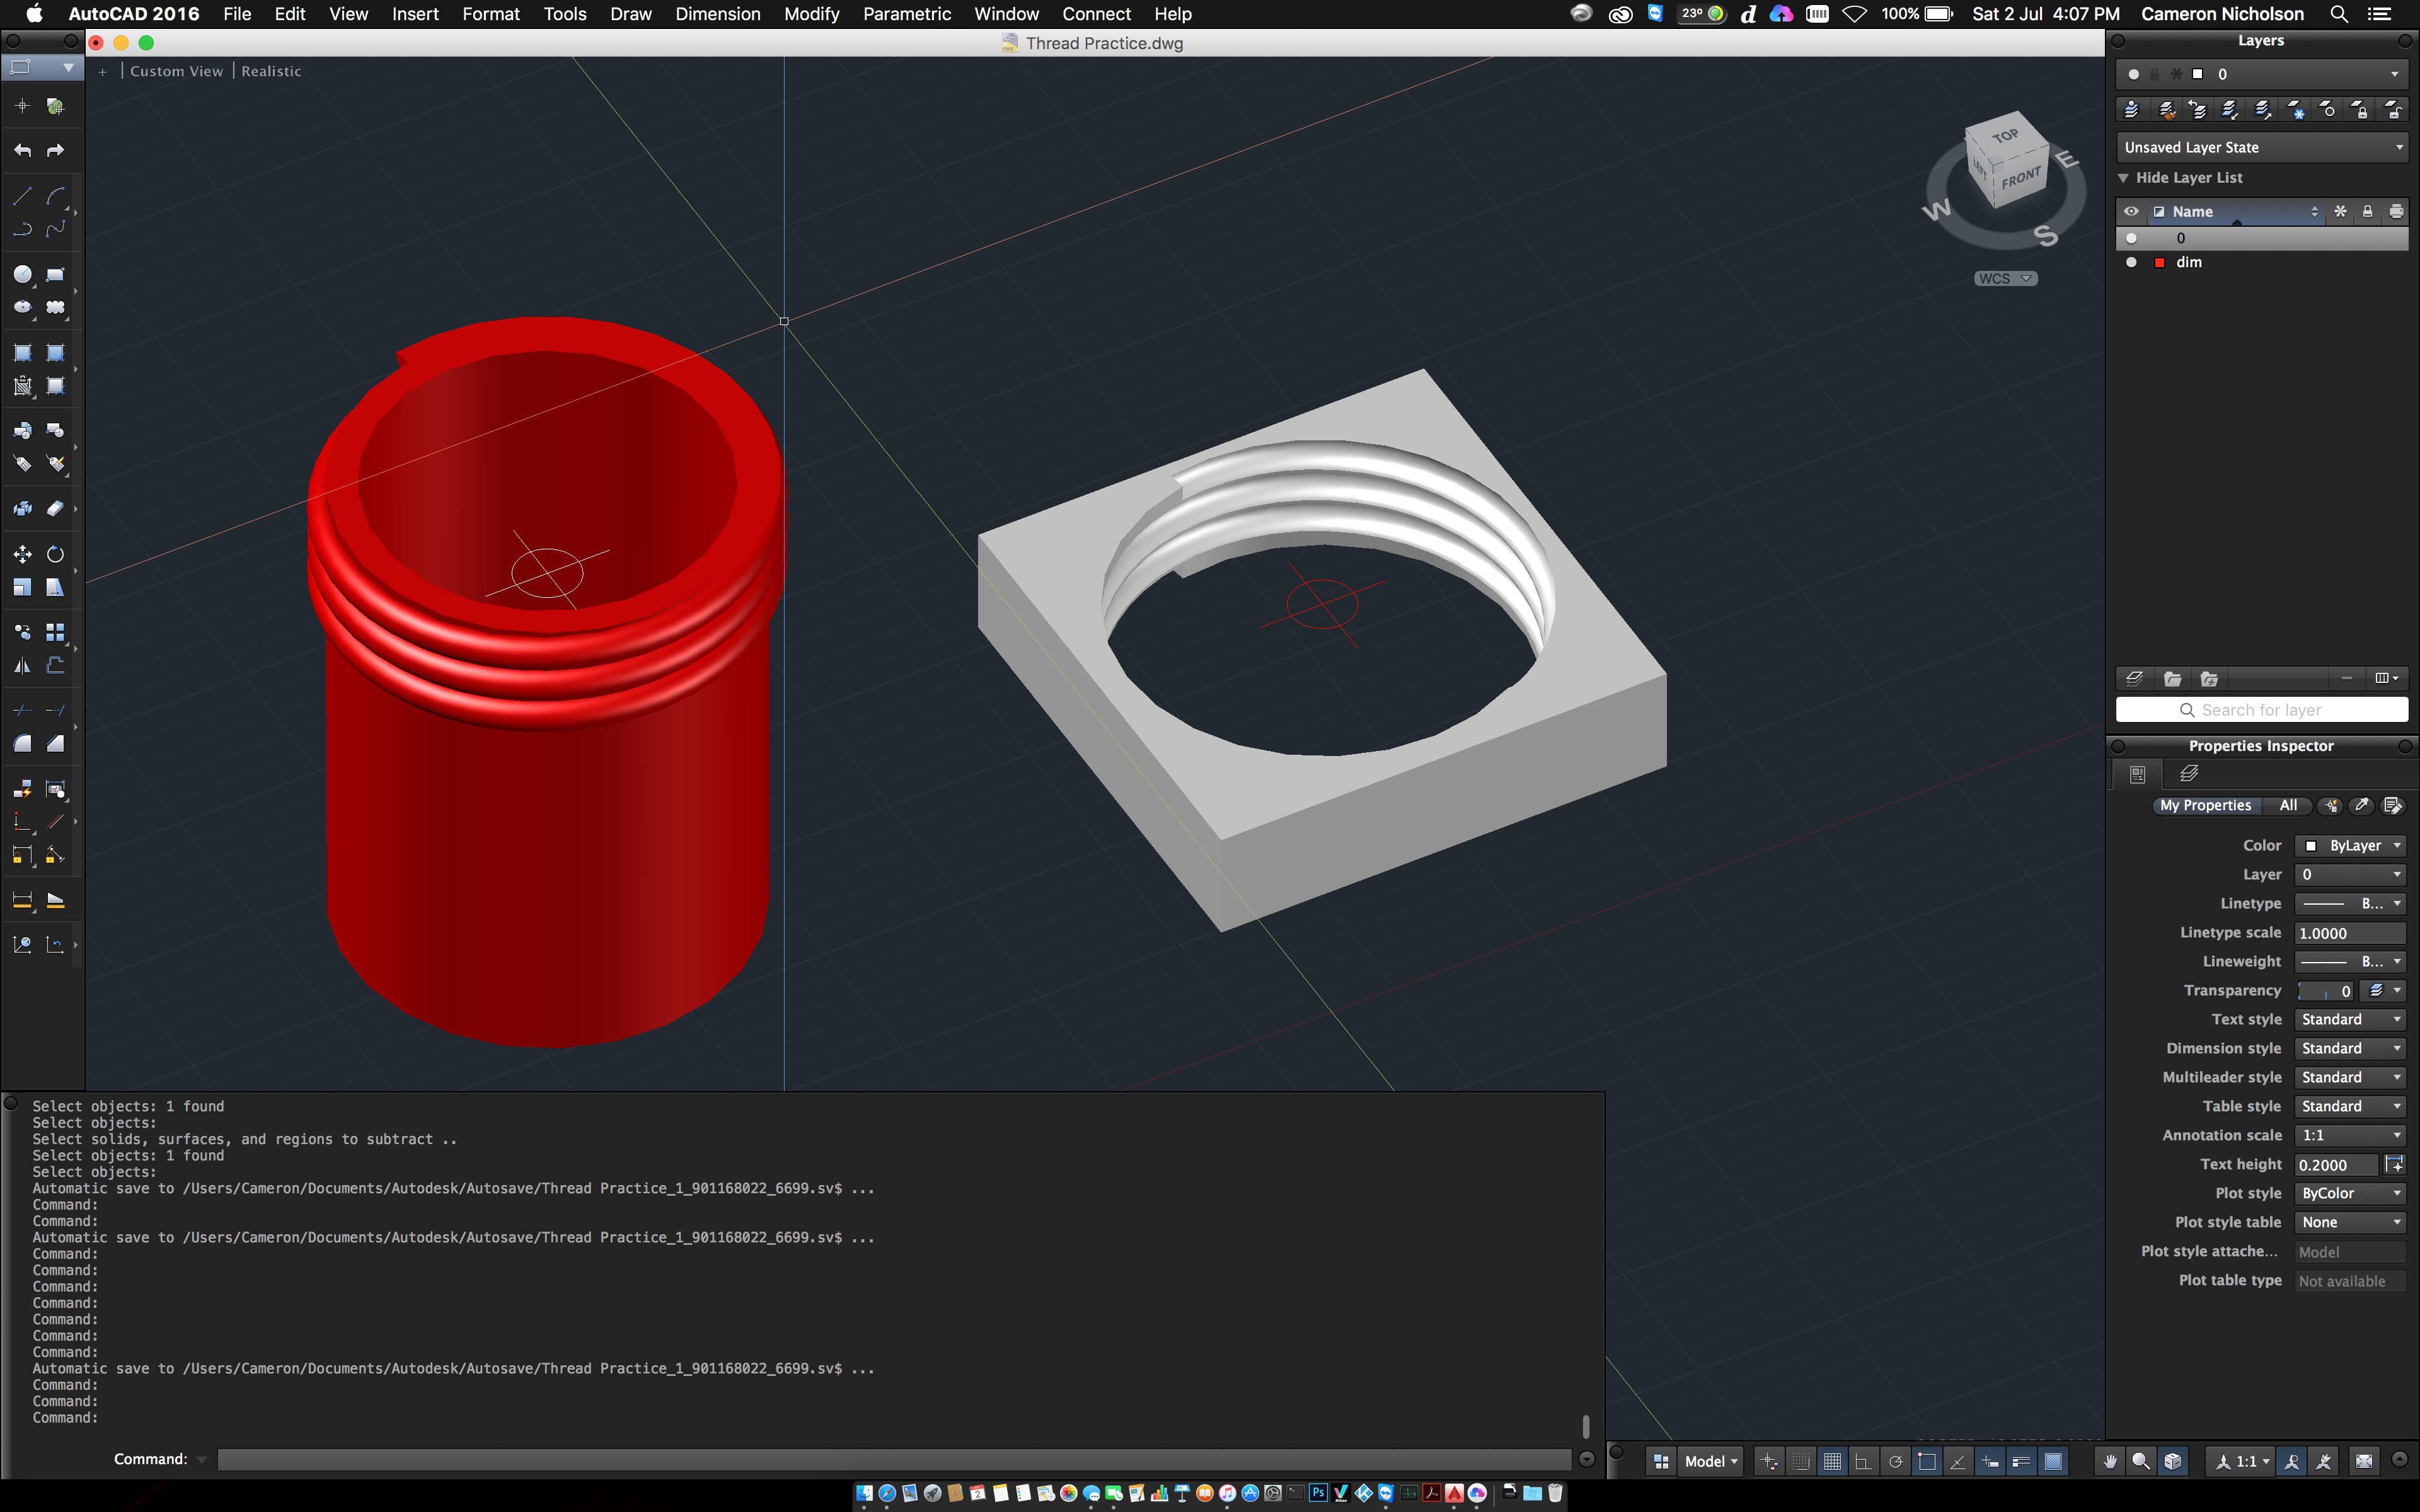Select the Mirror tool
The width and height of the screenshot is (2420, 1512).
(x=22, y=666)
